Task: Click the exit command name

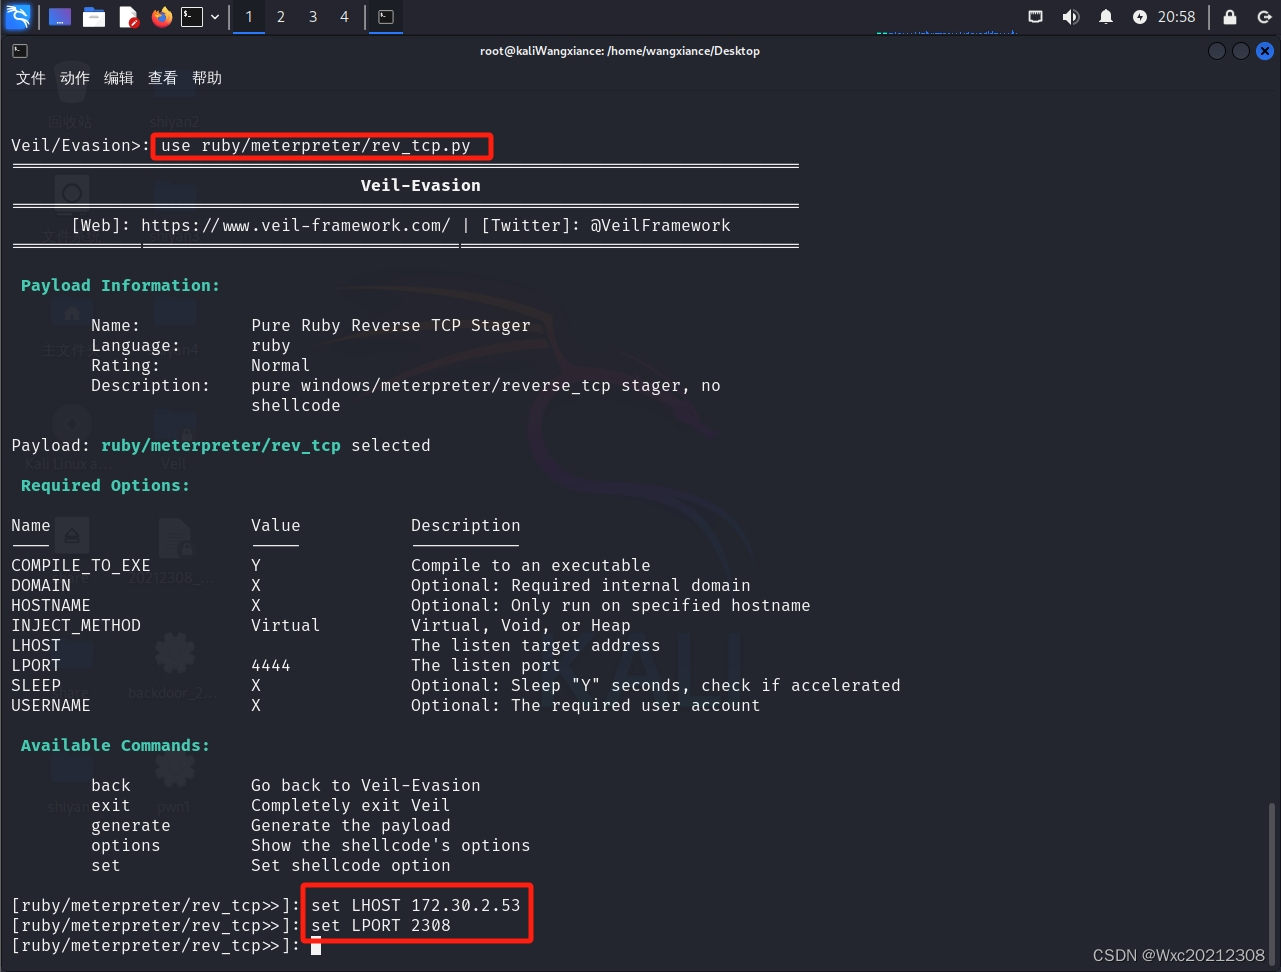Action: coord(111,806)
